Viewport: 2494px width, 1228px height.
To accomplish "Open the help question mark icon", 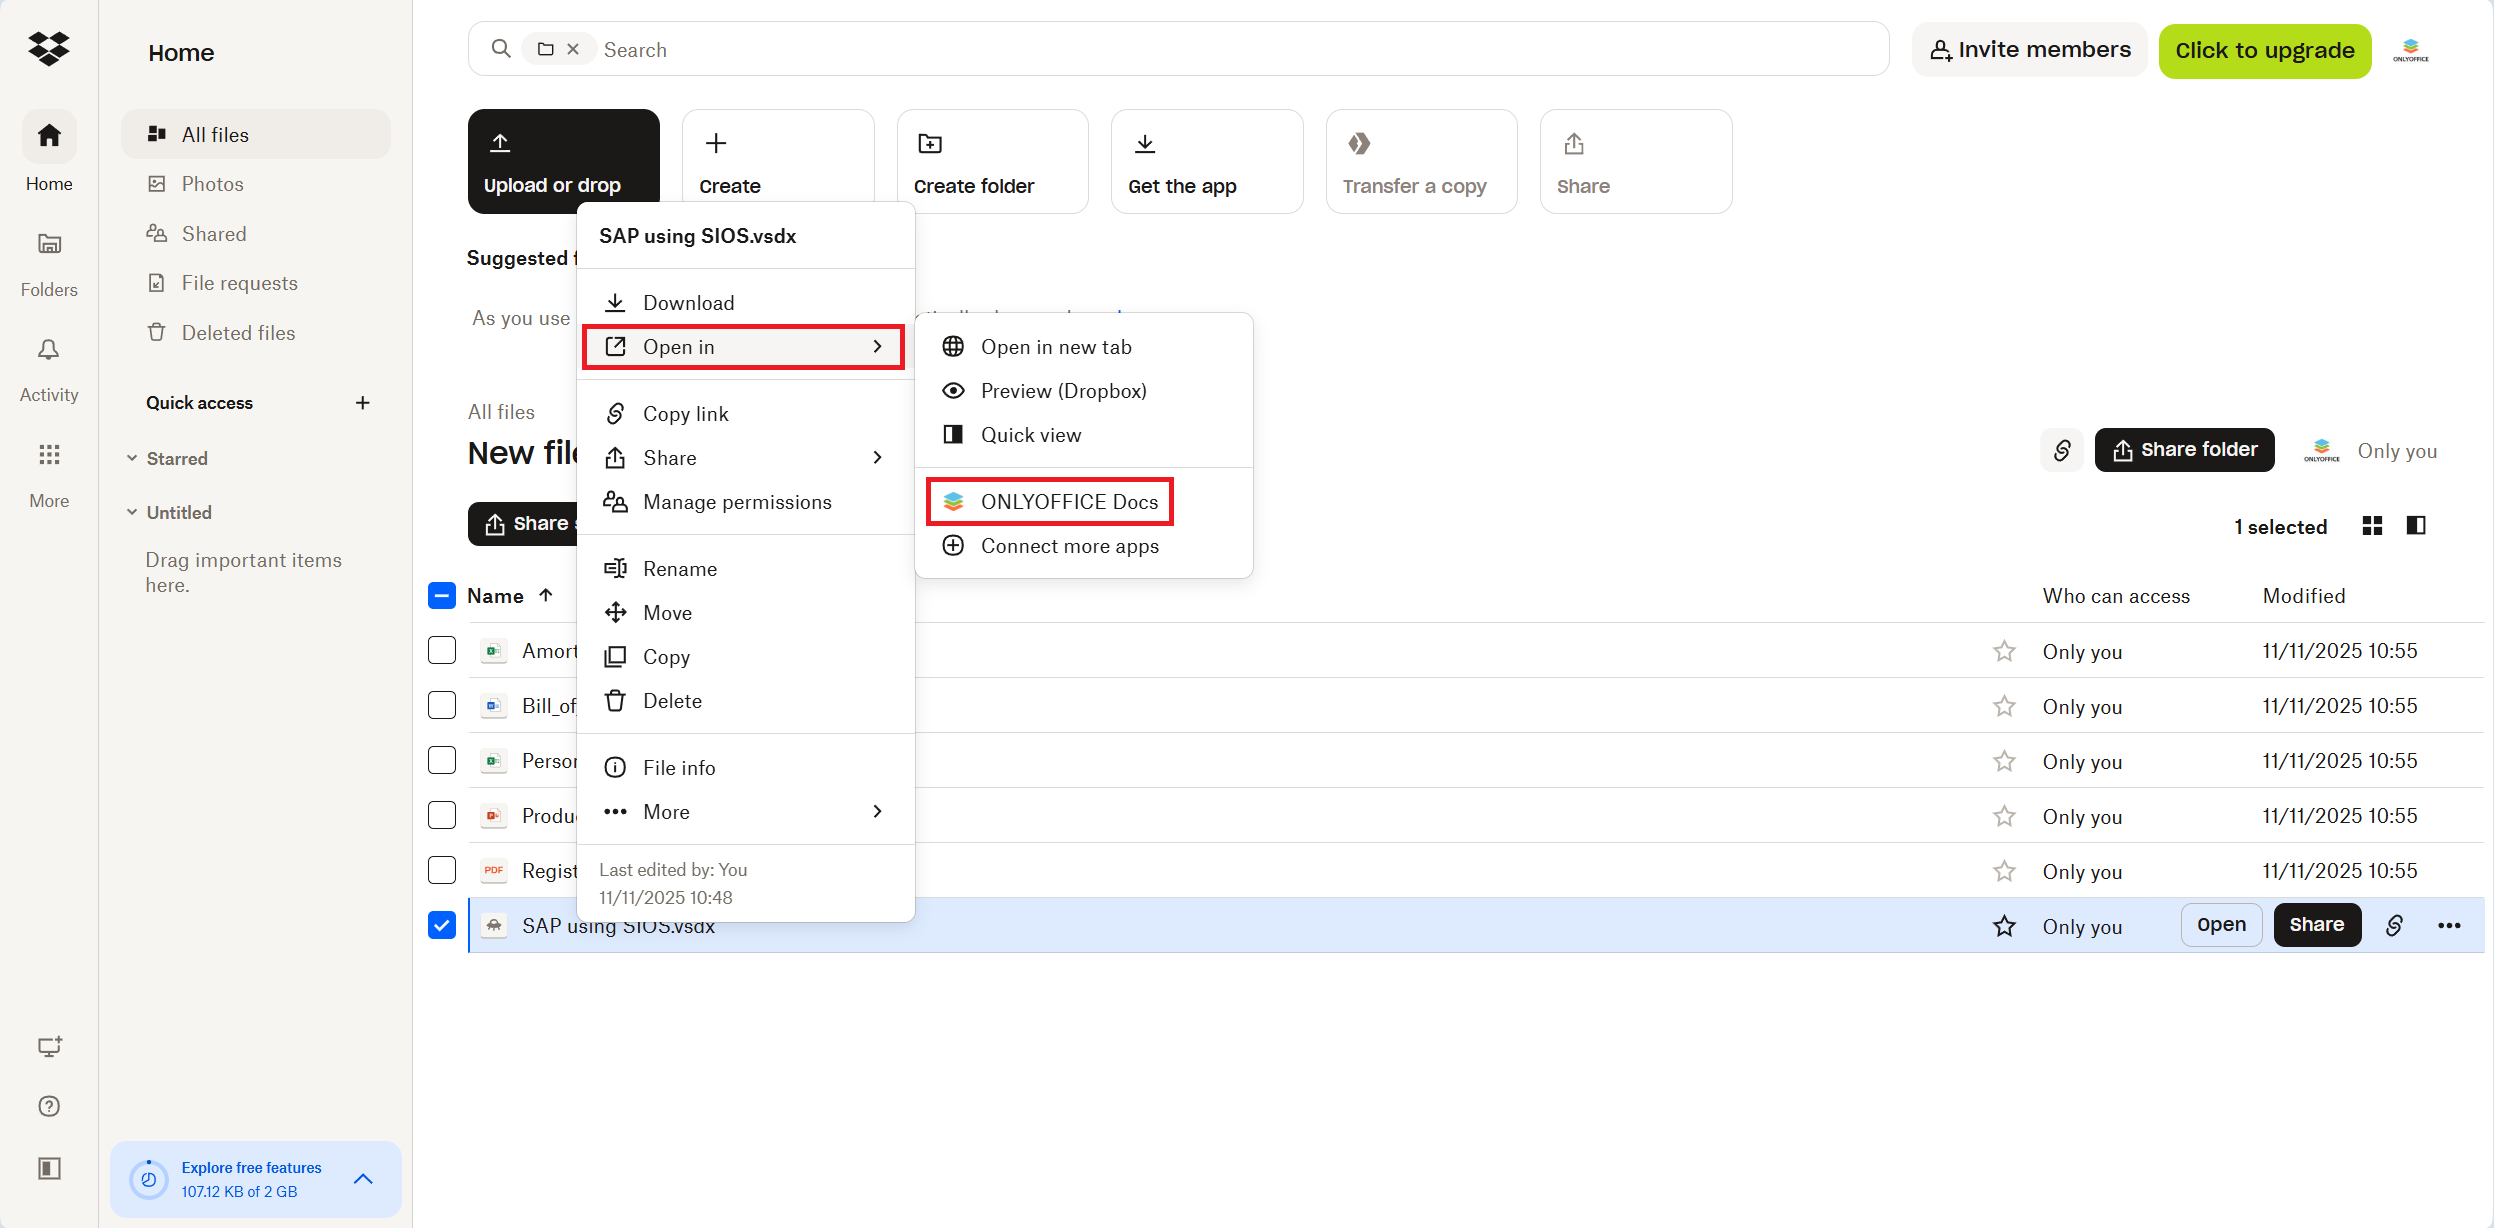I will pyautogui.click(x=48, y=1106).
